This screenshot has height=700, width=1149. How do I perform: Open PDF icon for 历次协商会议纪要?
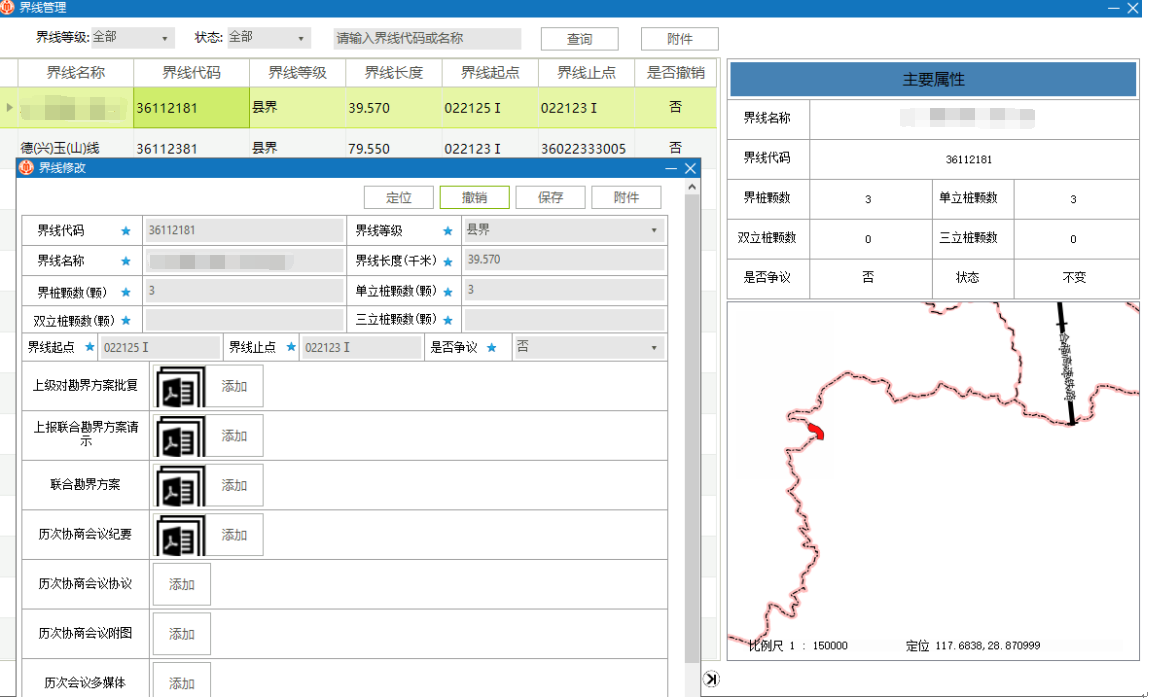tap(179, 536)
